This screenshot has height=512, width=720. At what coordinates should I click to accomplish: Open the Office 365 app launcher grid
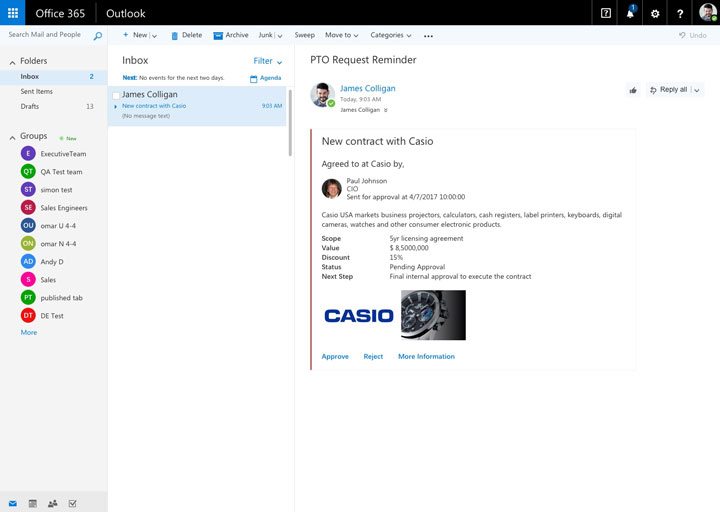[x=12, y=12]
